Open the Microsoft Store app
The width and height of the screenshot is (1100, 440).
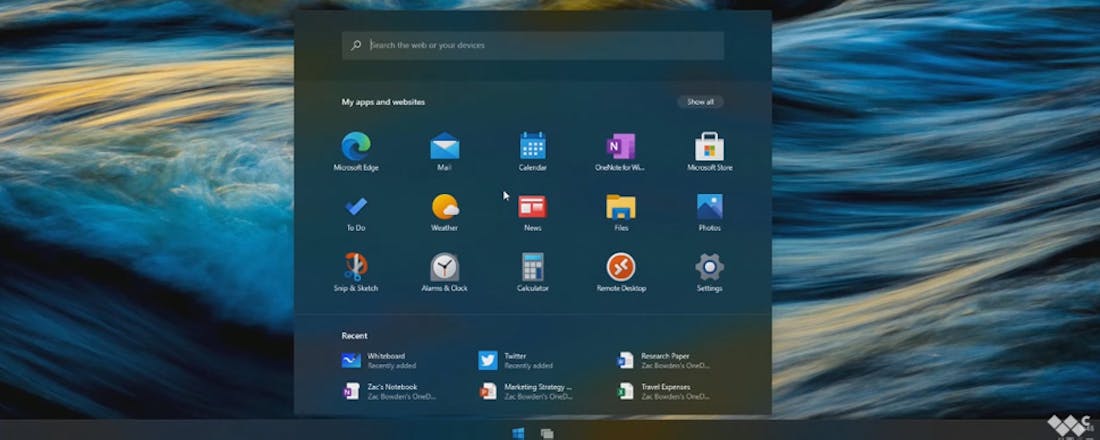click(709, 151)
